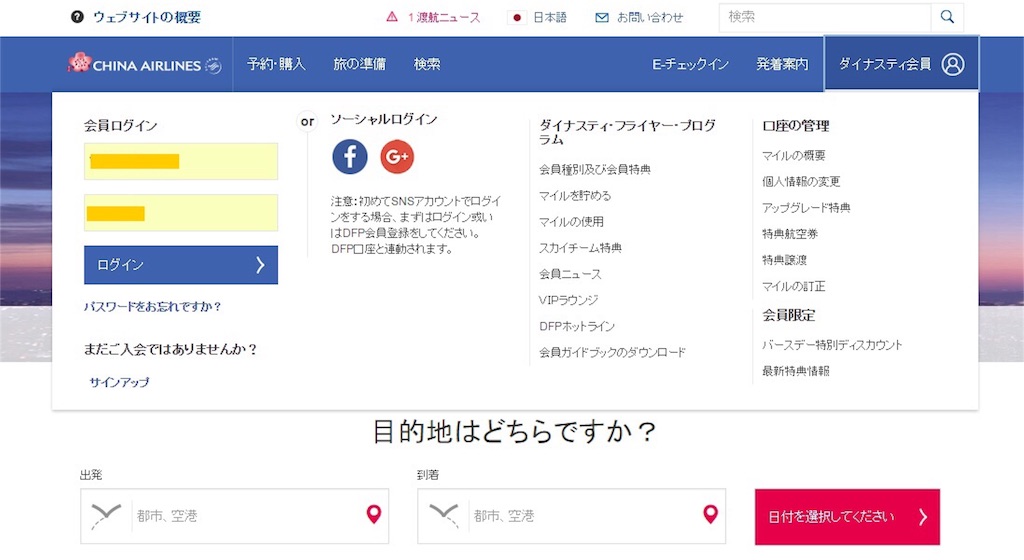
Task: Expand the 予約・購入 navigation menu
Action: pyautogui.click(x=276, y=64)
